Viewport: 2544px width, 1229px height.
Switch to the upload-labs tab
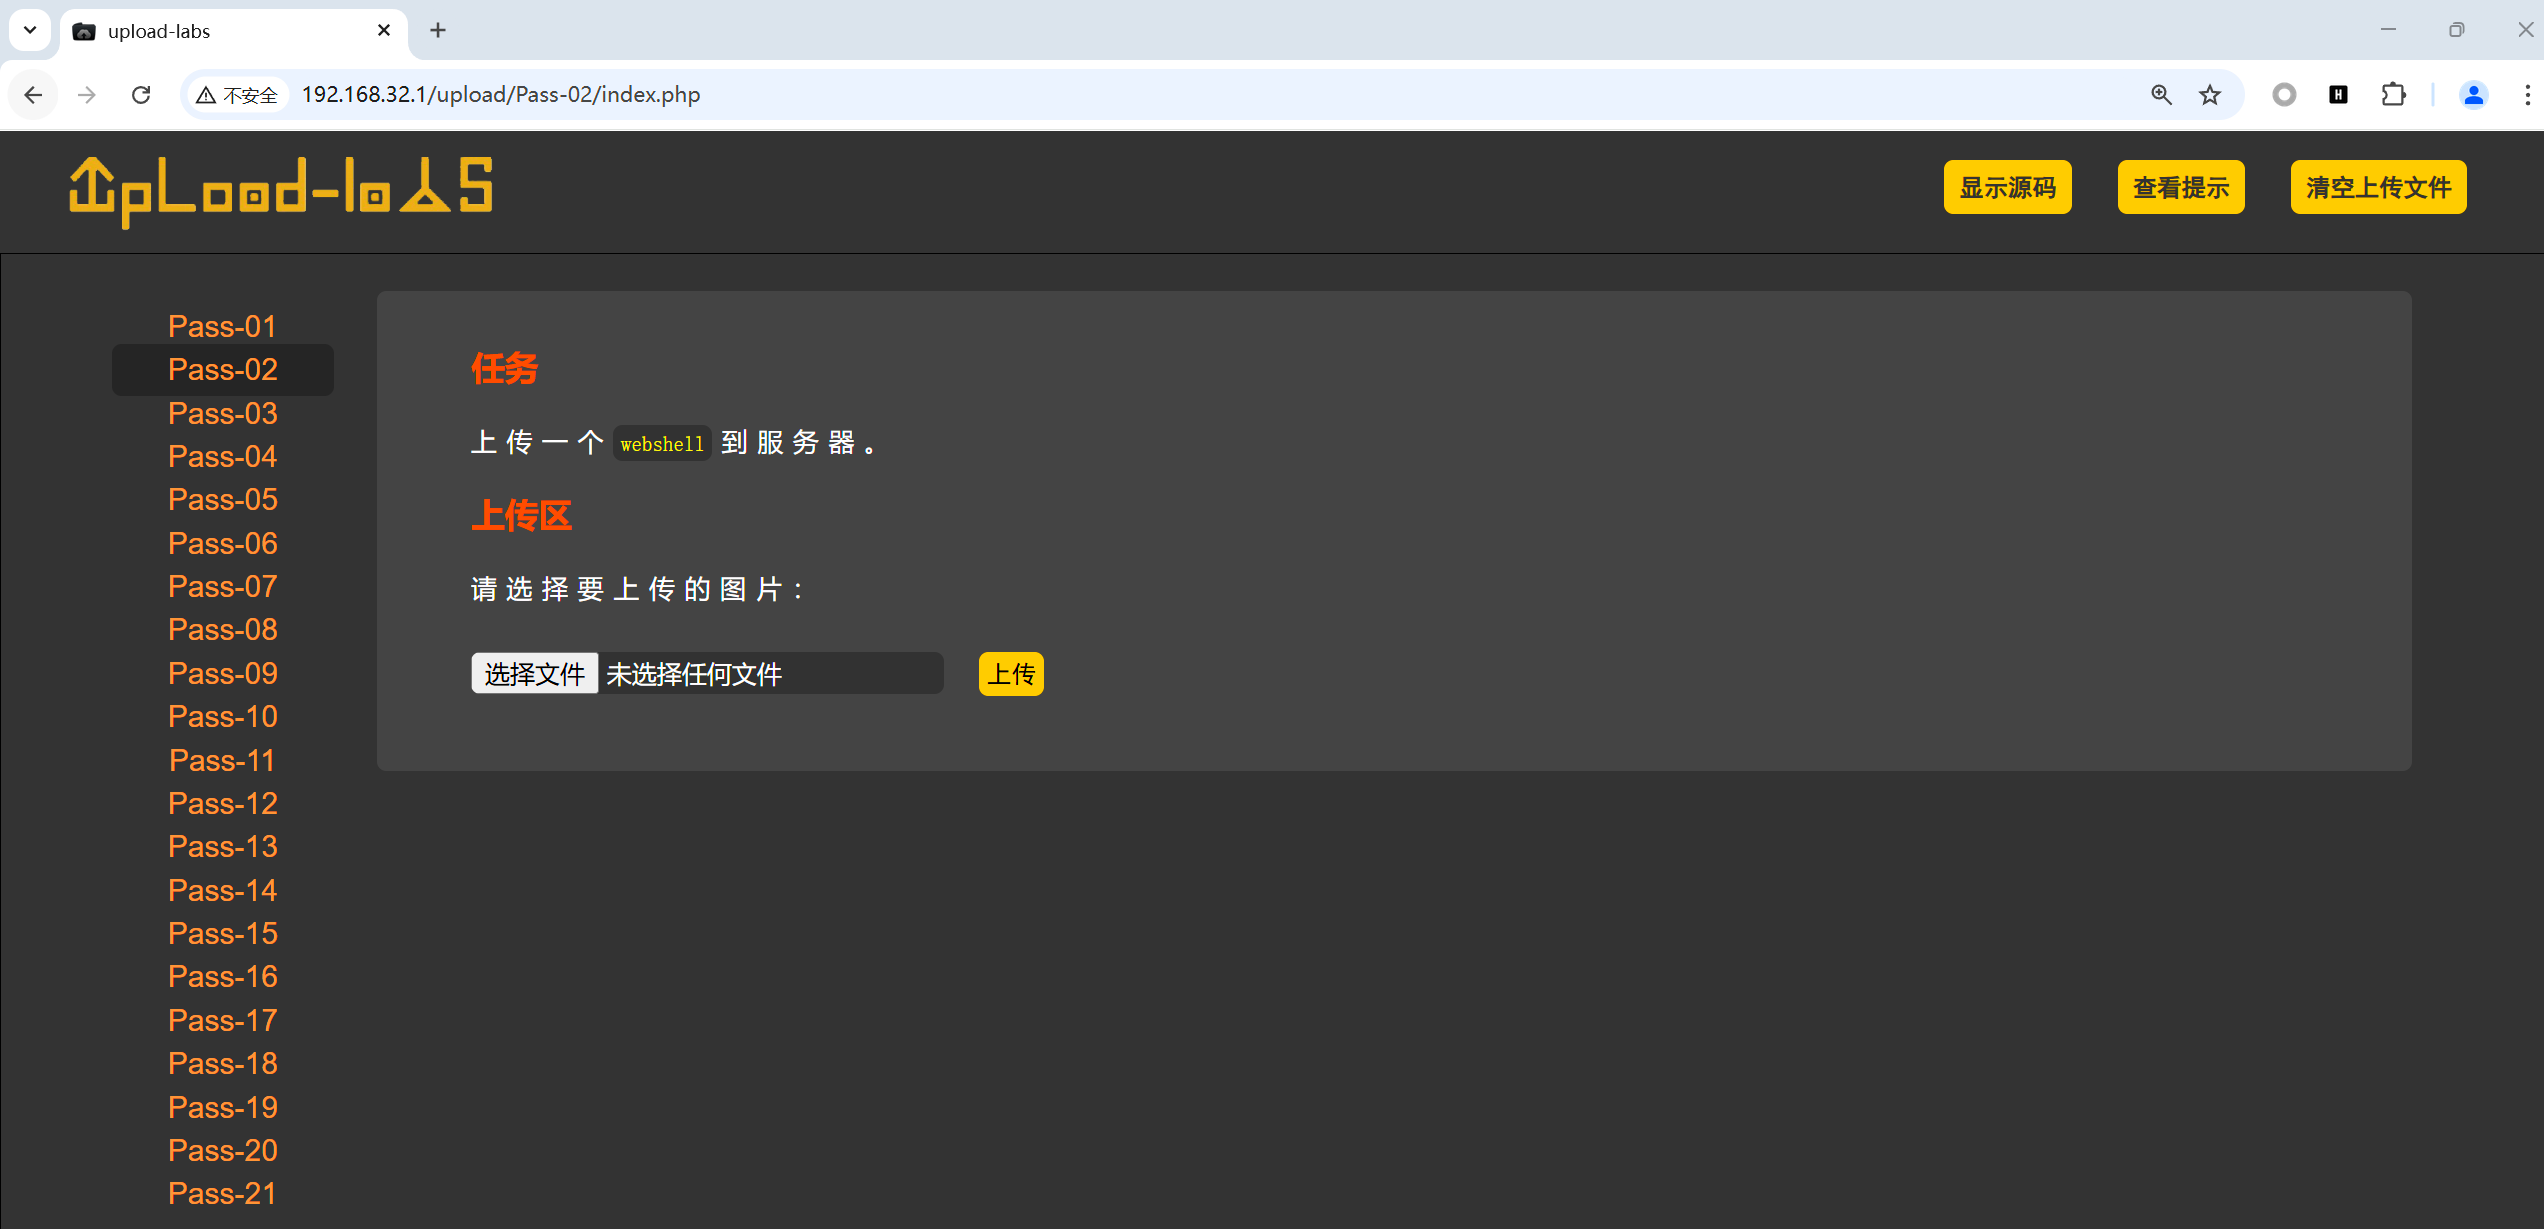(x=220, y=31)
